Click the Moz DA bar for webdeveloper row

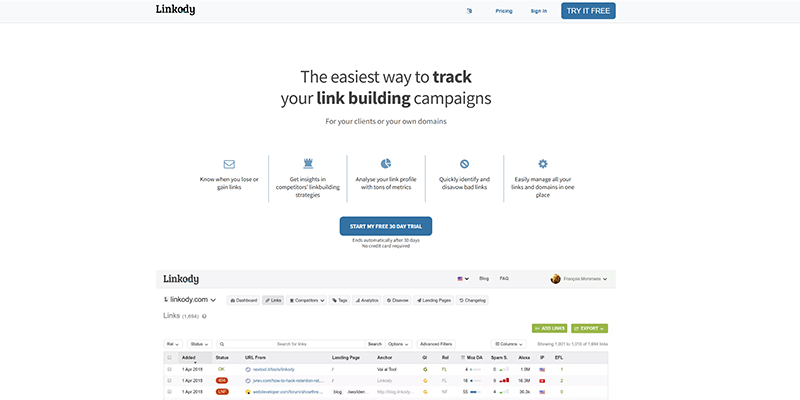[x=475, y=392]
